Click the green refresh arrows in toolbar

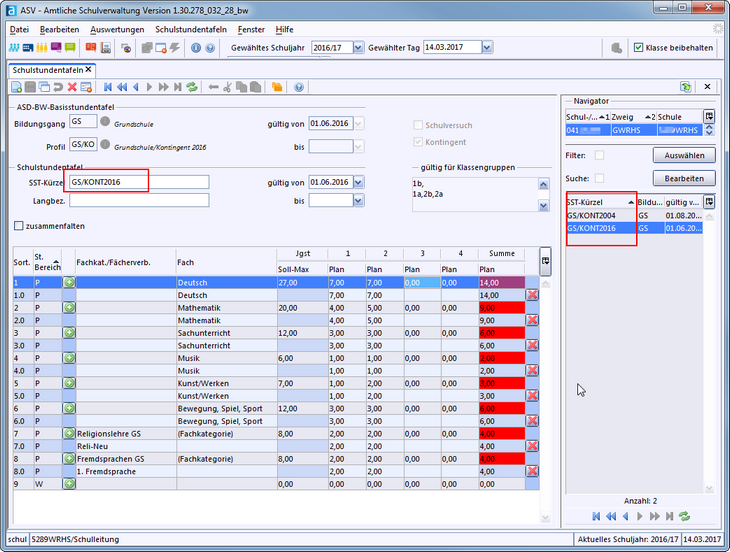click(x=192, y=88)
